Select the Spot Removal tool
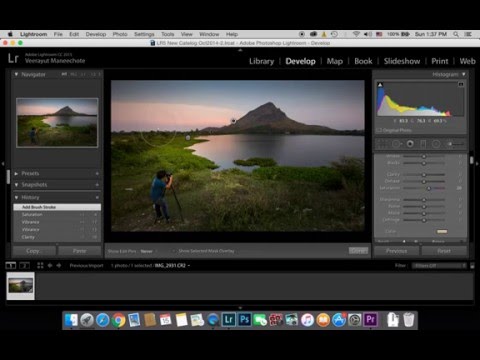Screen dimensions: 480x360 [396, 144]
